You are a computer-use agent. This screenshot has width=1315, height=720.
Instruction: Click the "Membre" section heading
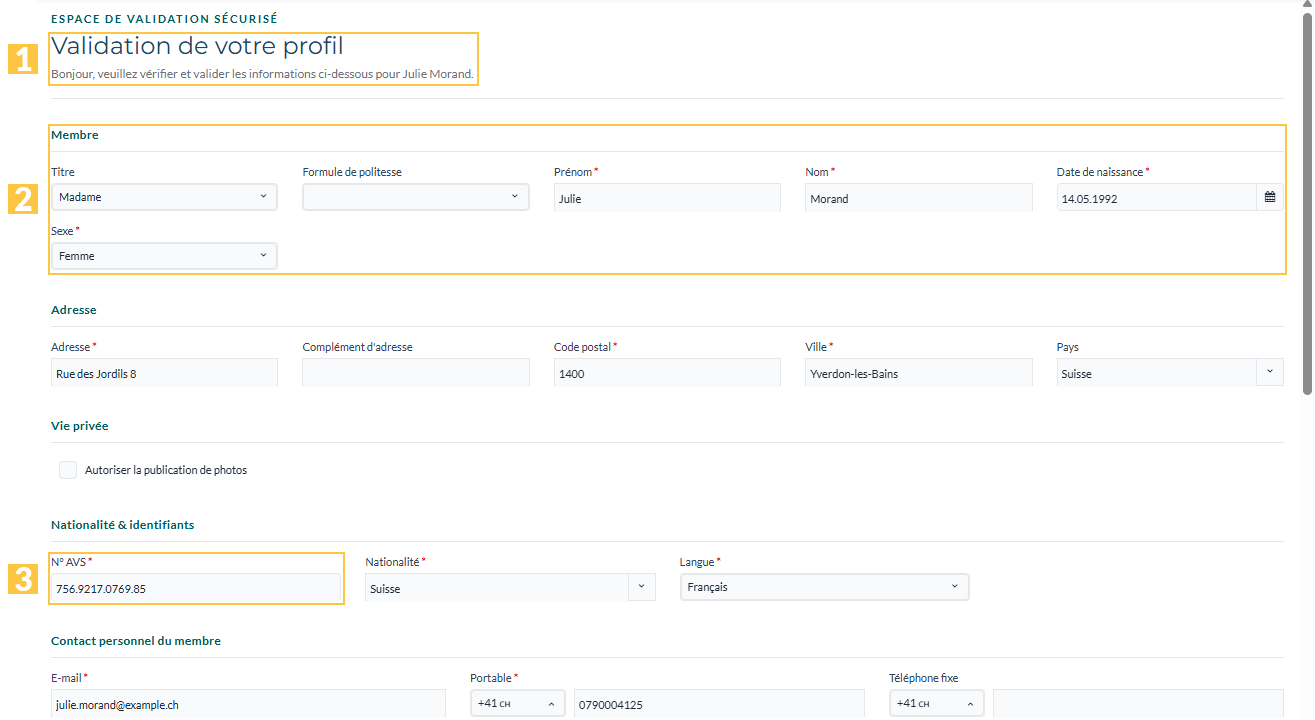75,135
